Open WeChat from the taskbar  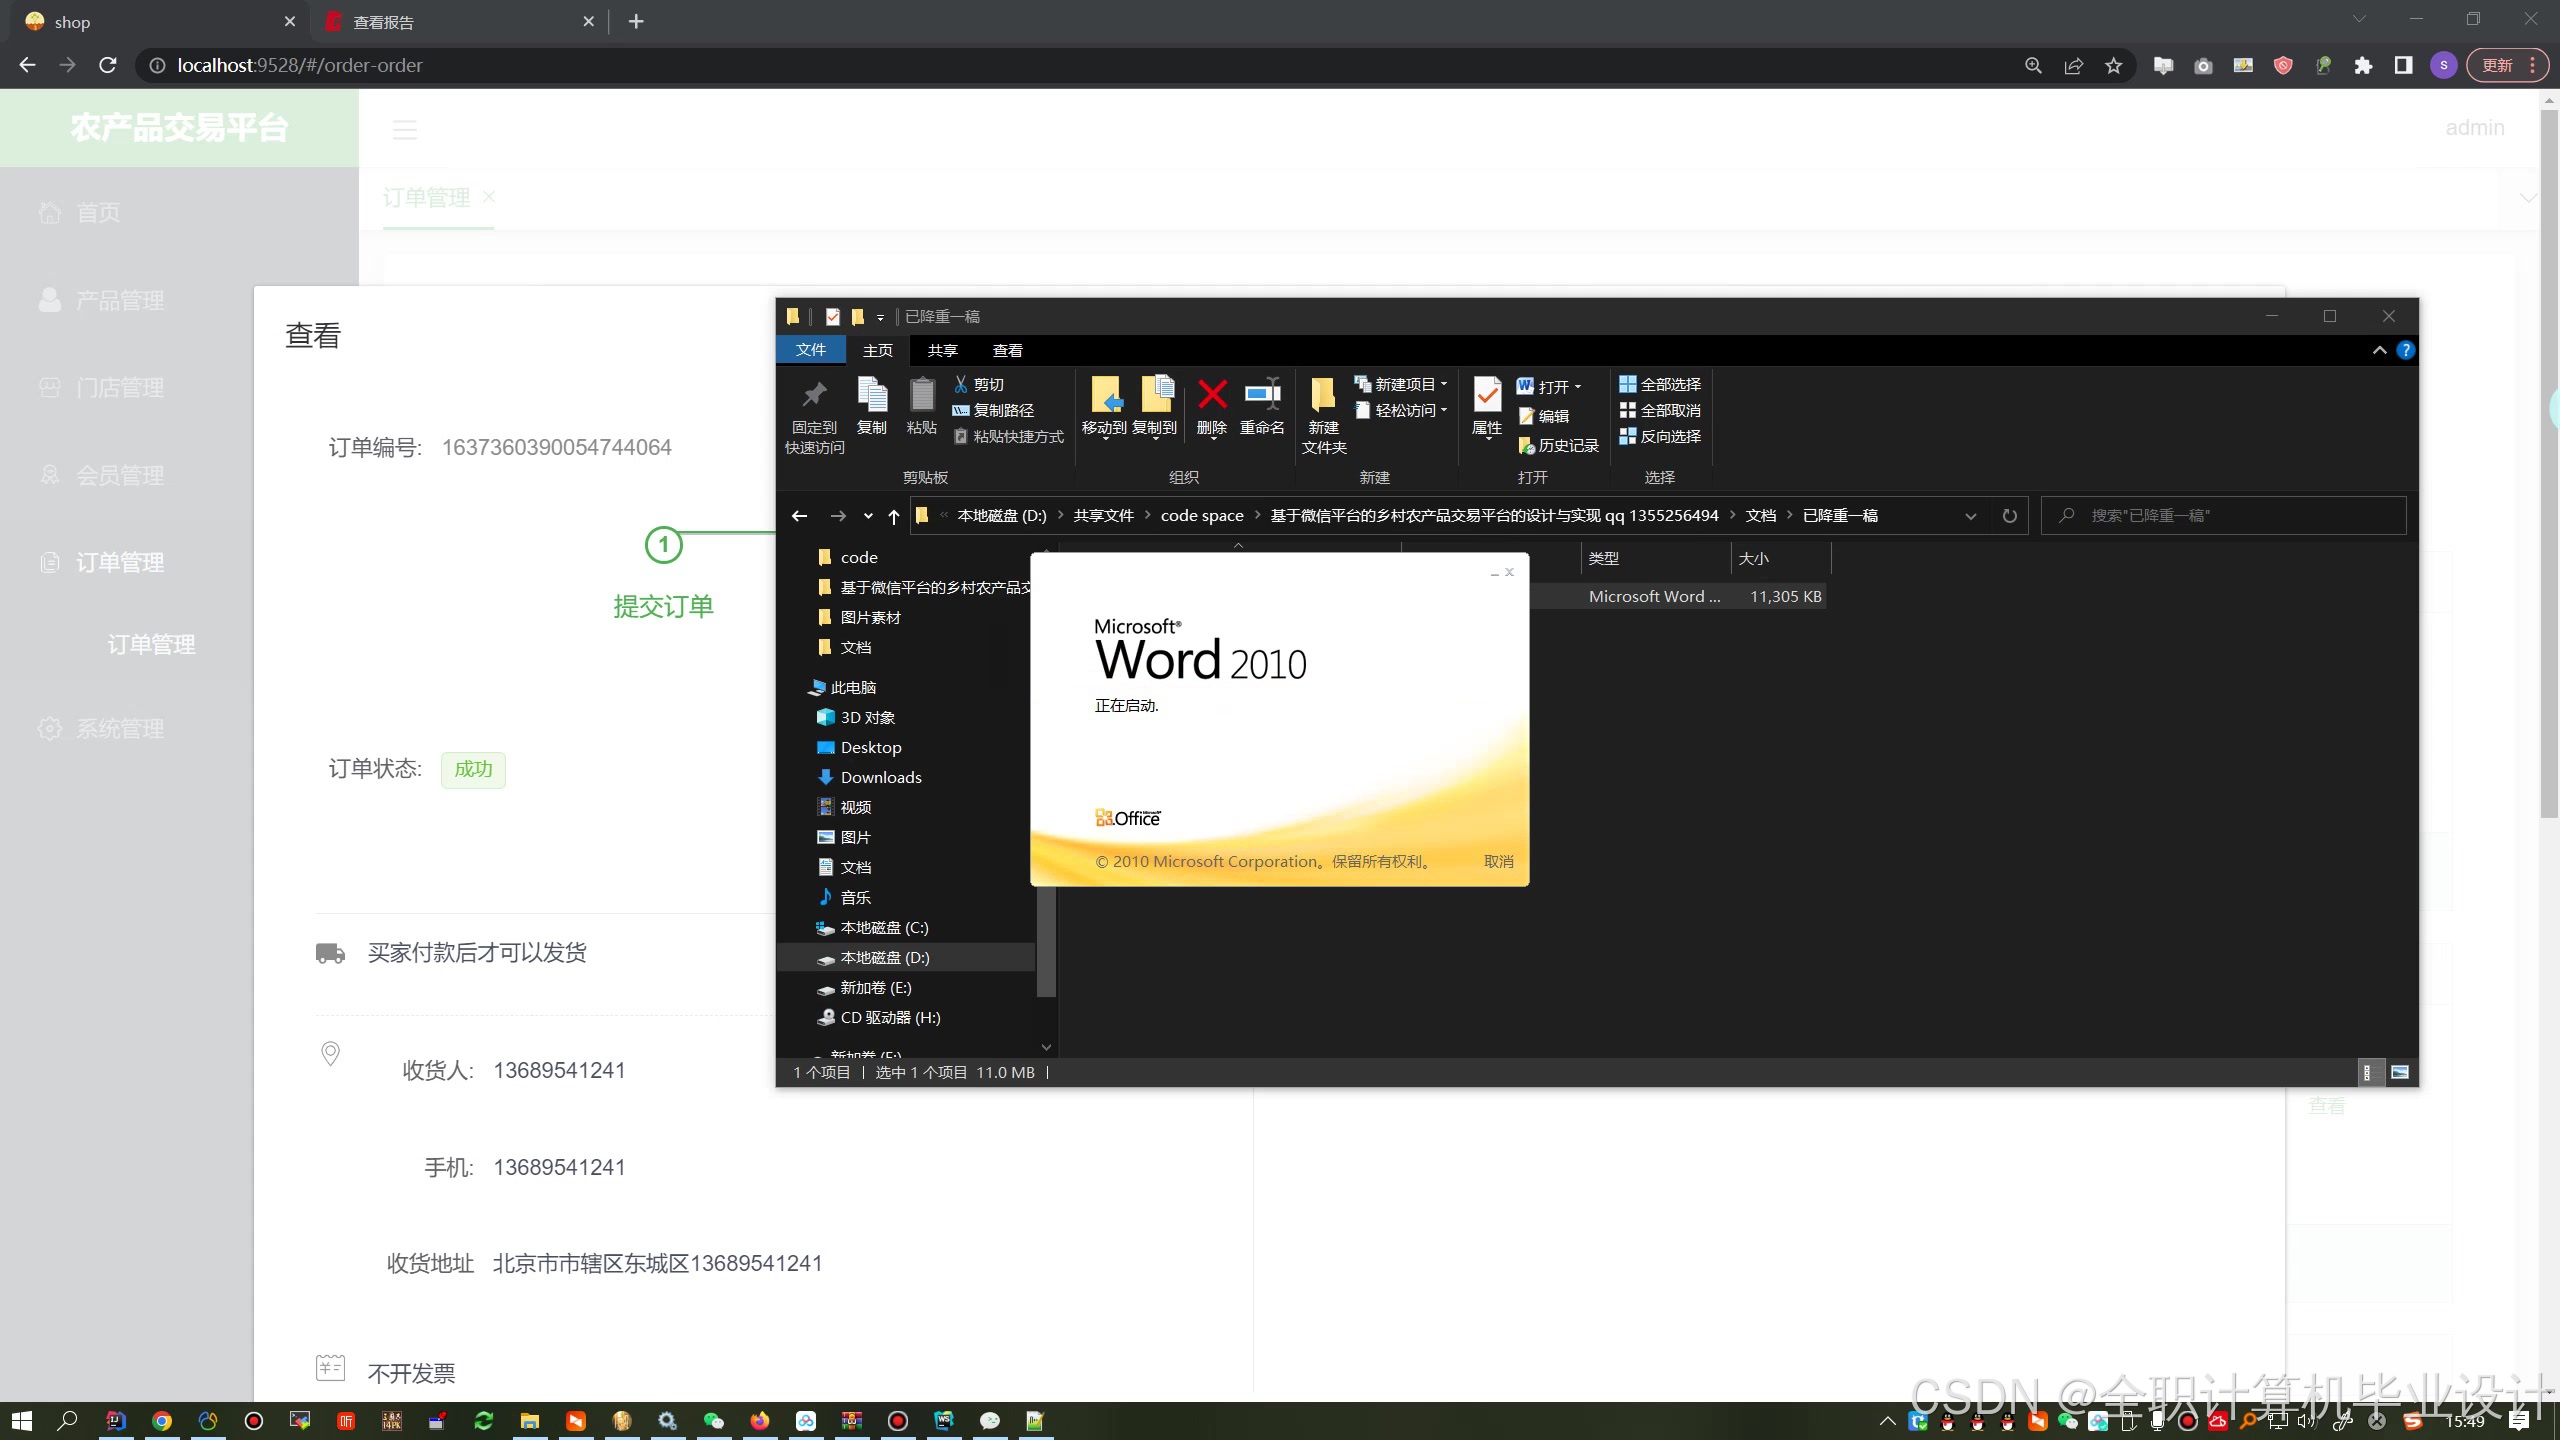[714, 1421]
